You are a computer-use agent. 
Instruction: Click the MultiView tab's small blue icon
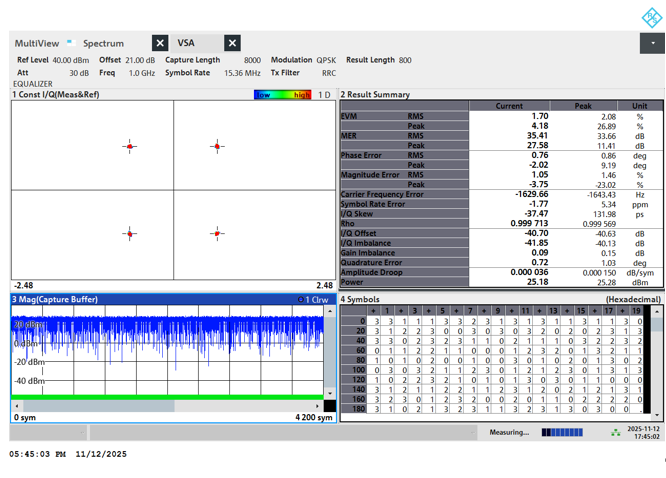coord(70,42)
